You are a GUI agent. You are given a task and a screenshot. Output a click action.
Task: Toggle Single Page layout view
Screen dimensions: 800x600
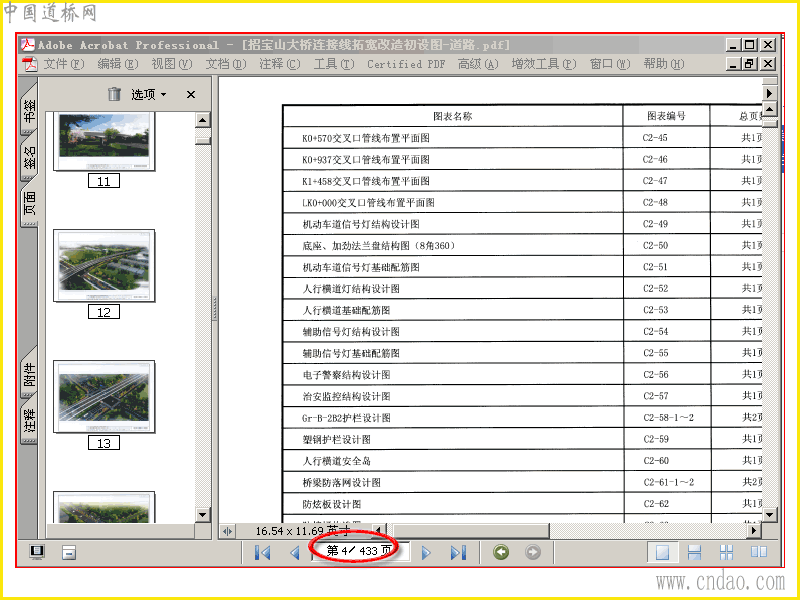(662, 552)
